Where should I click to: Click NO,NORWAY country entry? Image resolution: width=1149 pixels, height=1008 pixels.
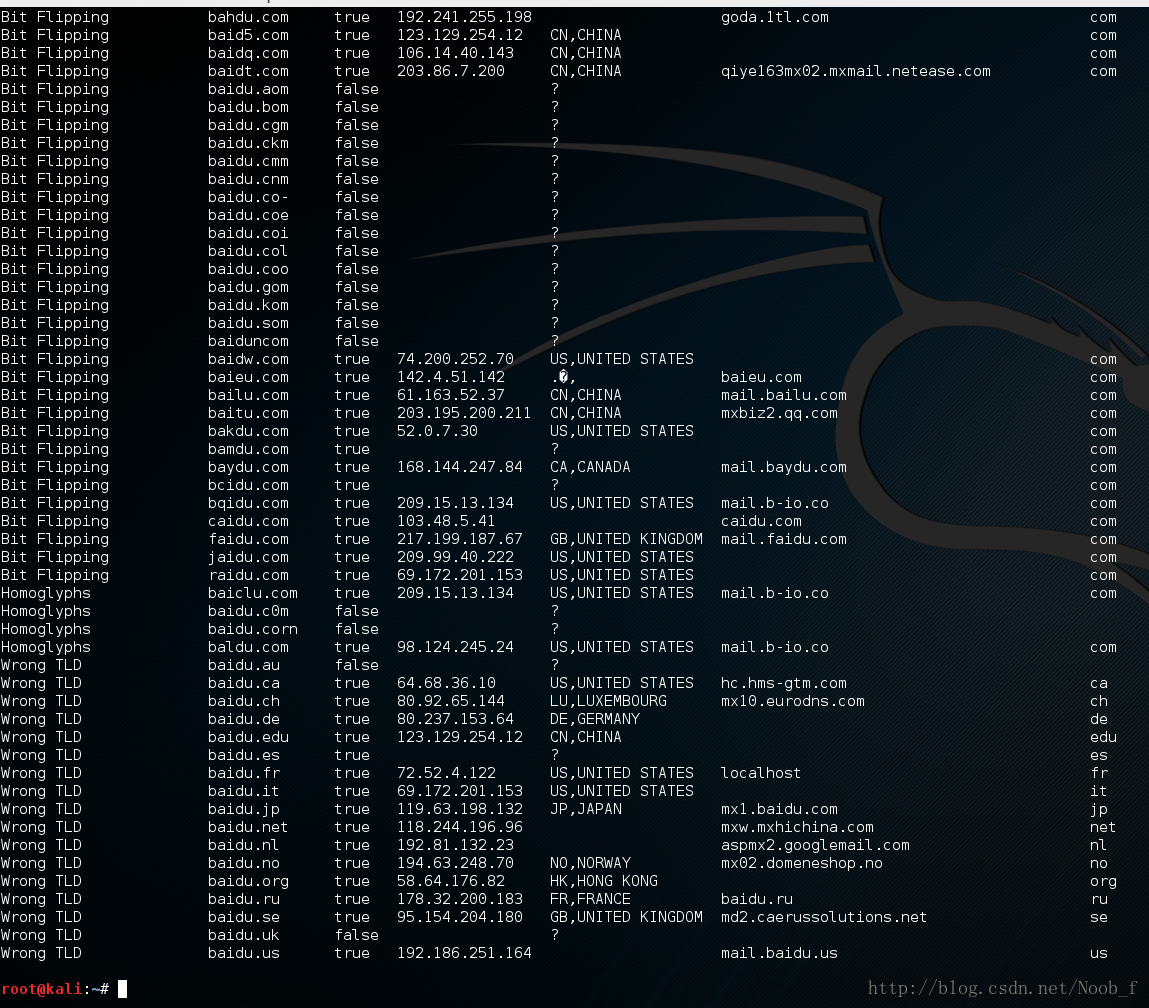click(x=590, y=863)
